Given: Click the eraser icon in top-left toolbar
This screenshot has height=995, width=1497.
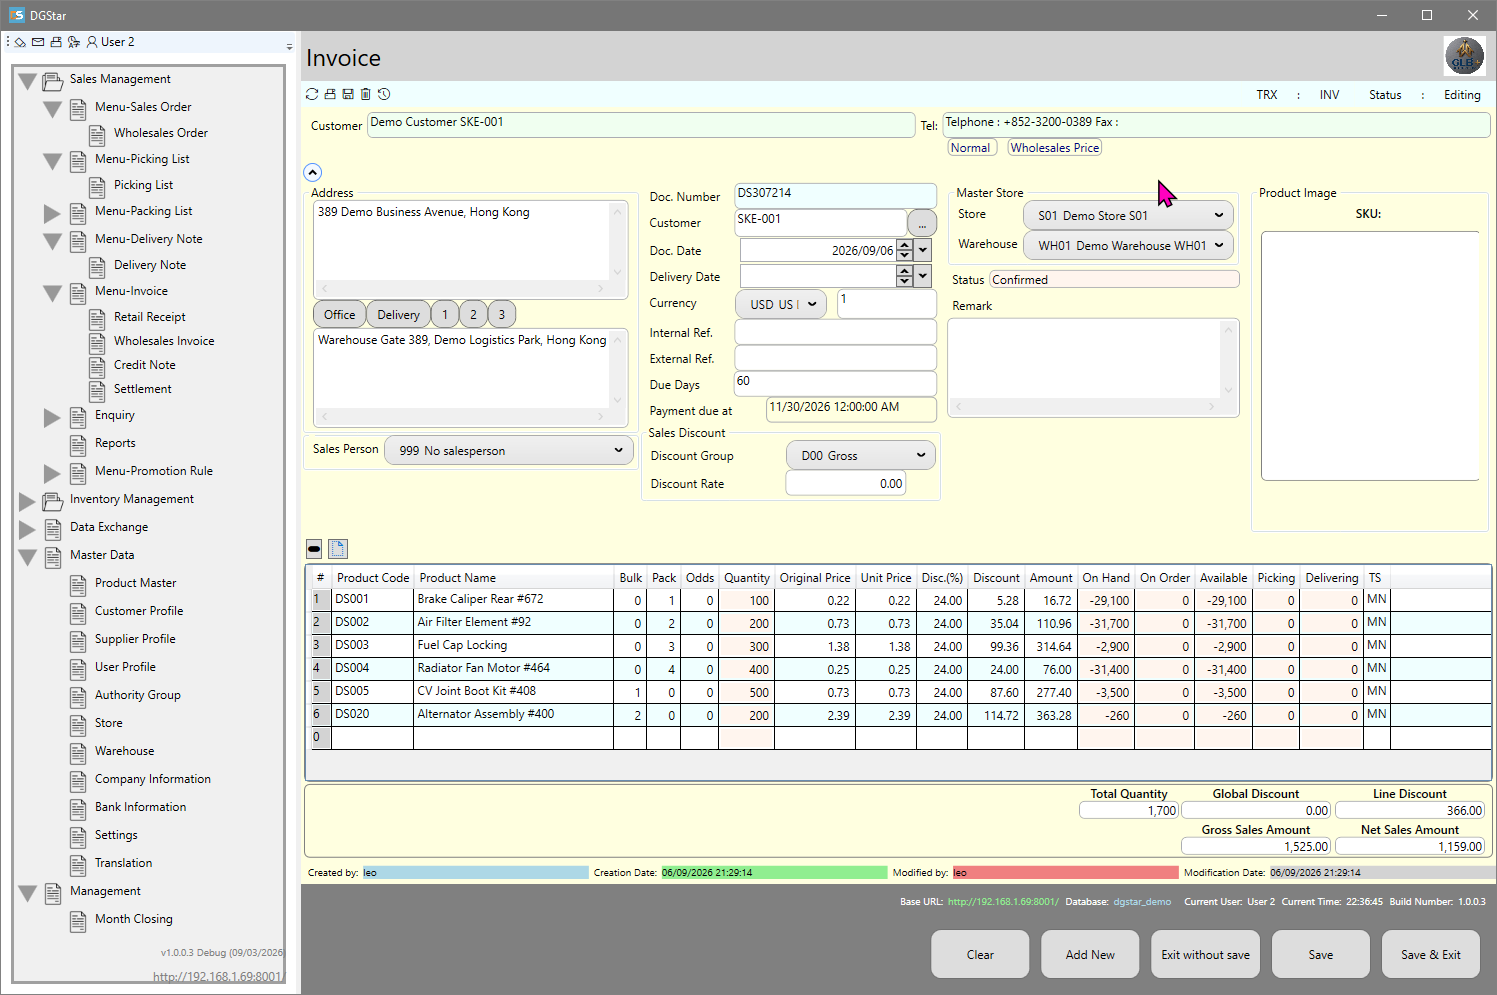Looking at the screenshot, I should pyautogui.click(x=20, y=42).
